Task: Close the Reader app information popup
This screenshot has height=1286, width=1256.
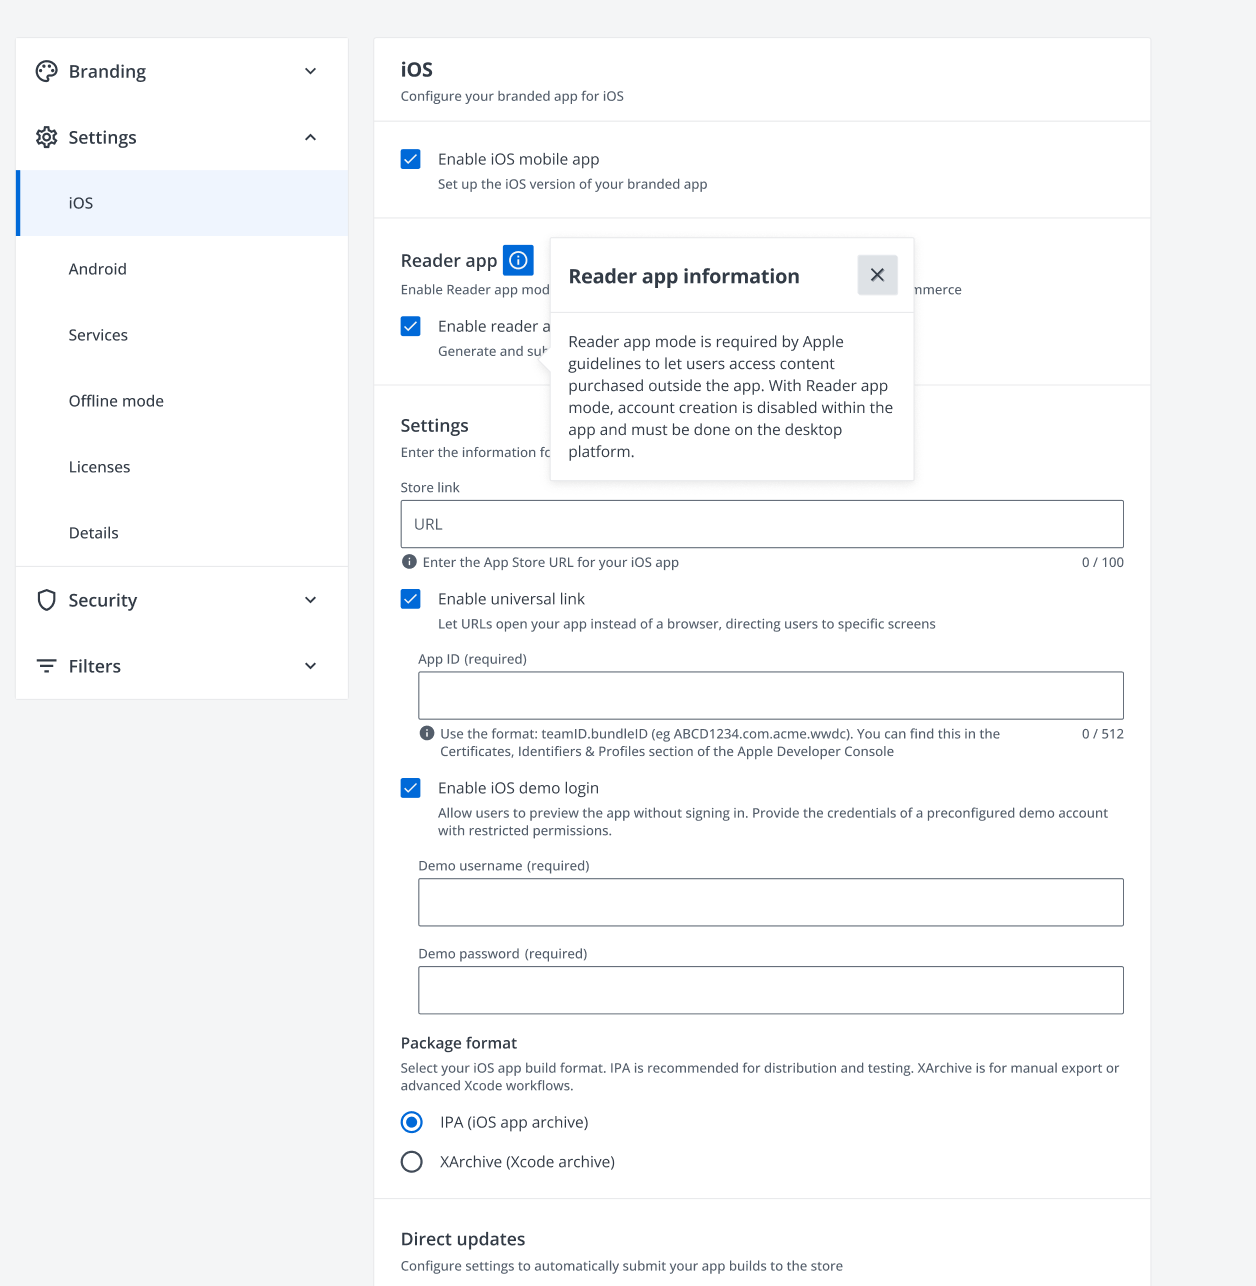Action: click(877, 275)
